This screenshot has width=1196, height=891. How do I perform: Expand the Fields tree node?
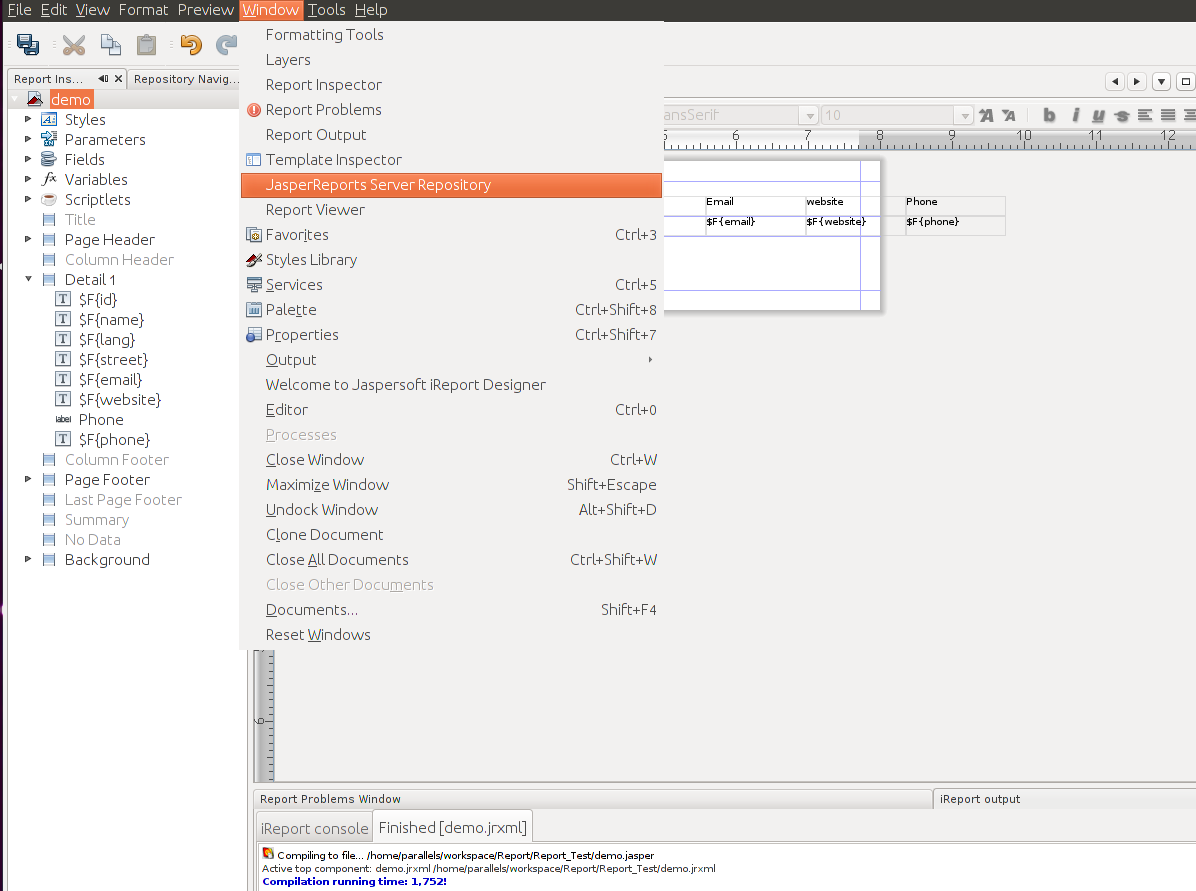28,159
